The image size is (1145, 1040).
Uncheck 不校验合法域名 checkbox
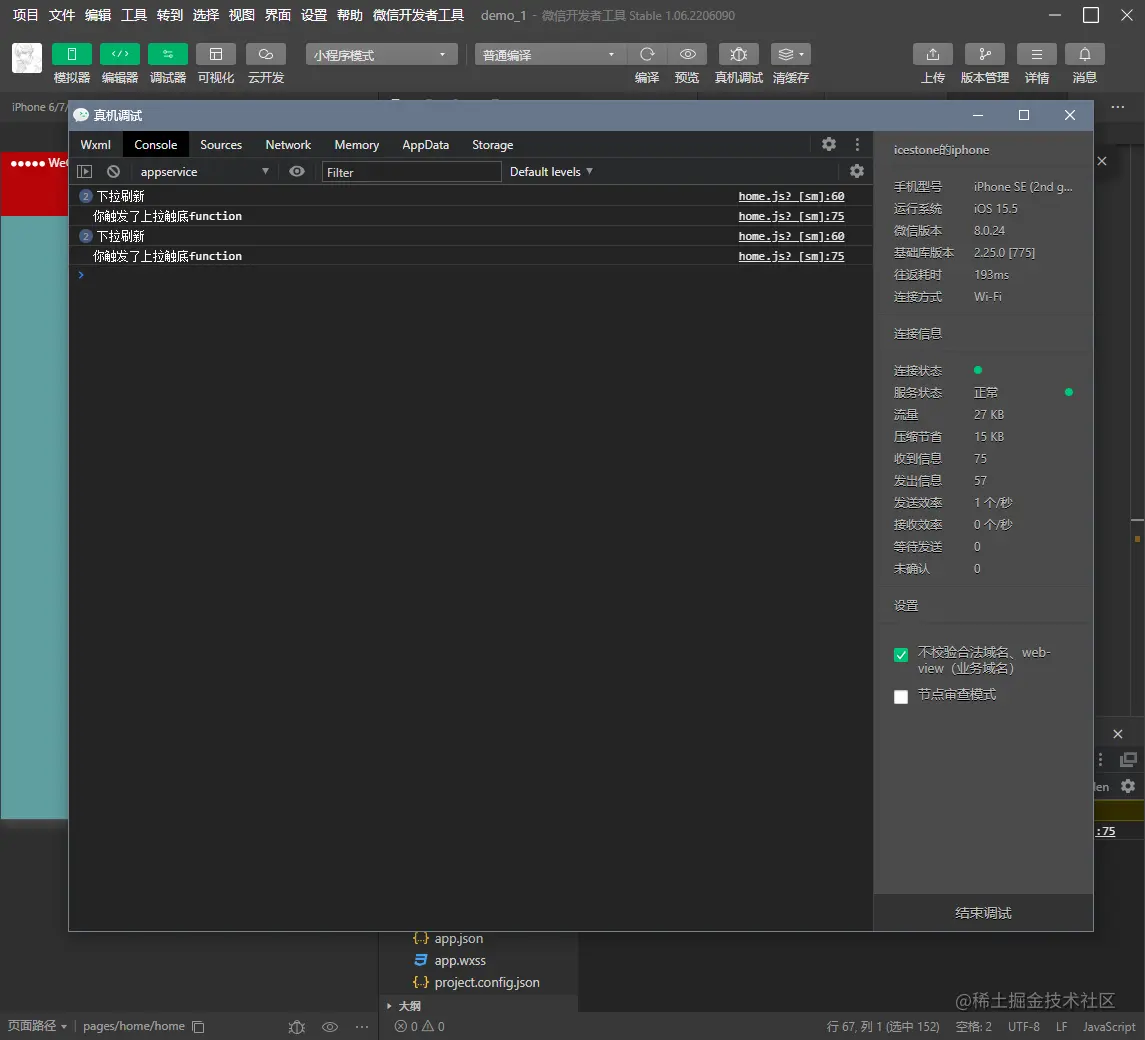(x=901, y=654)
